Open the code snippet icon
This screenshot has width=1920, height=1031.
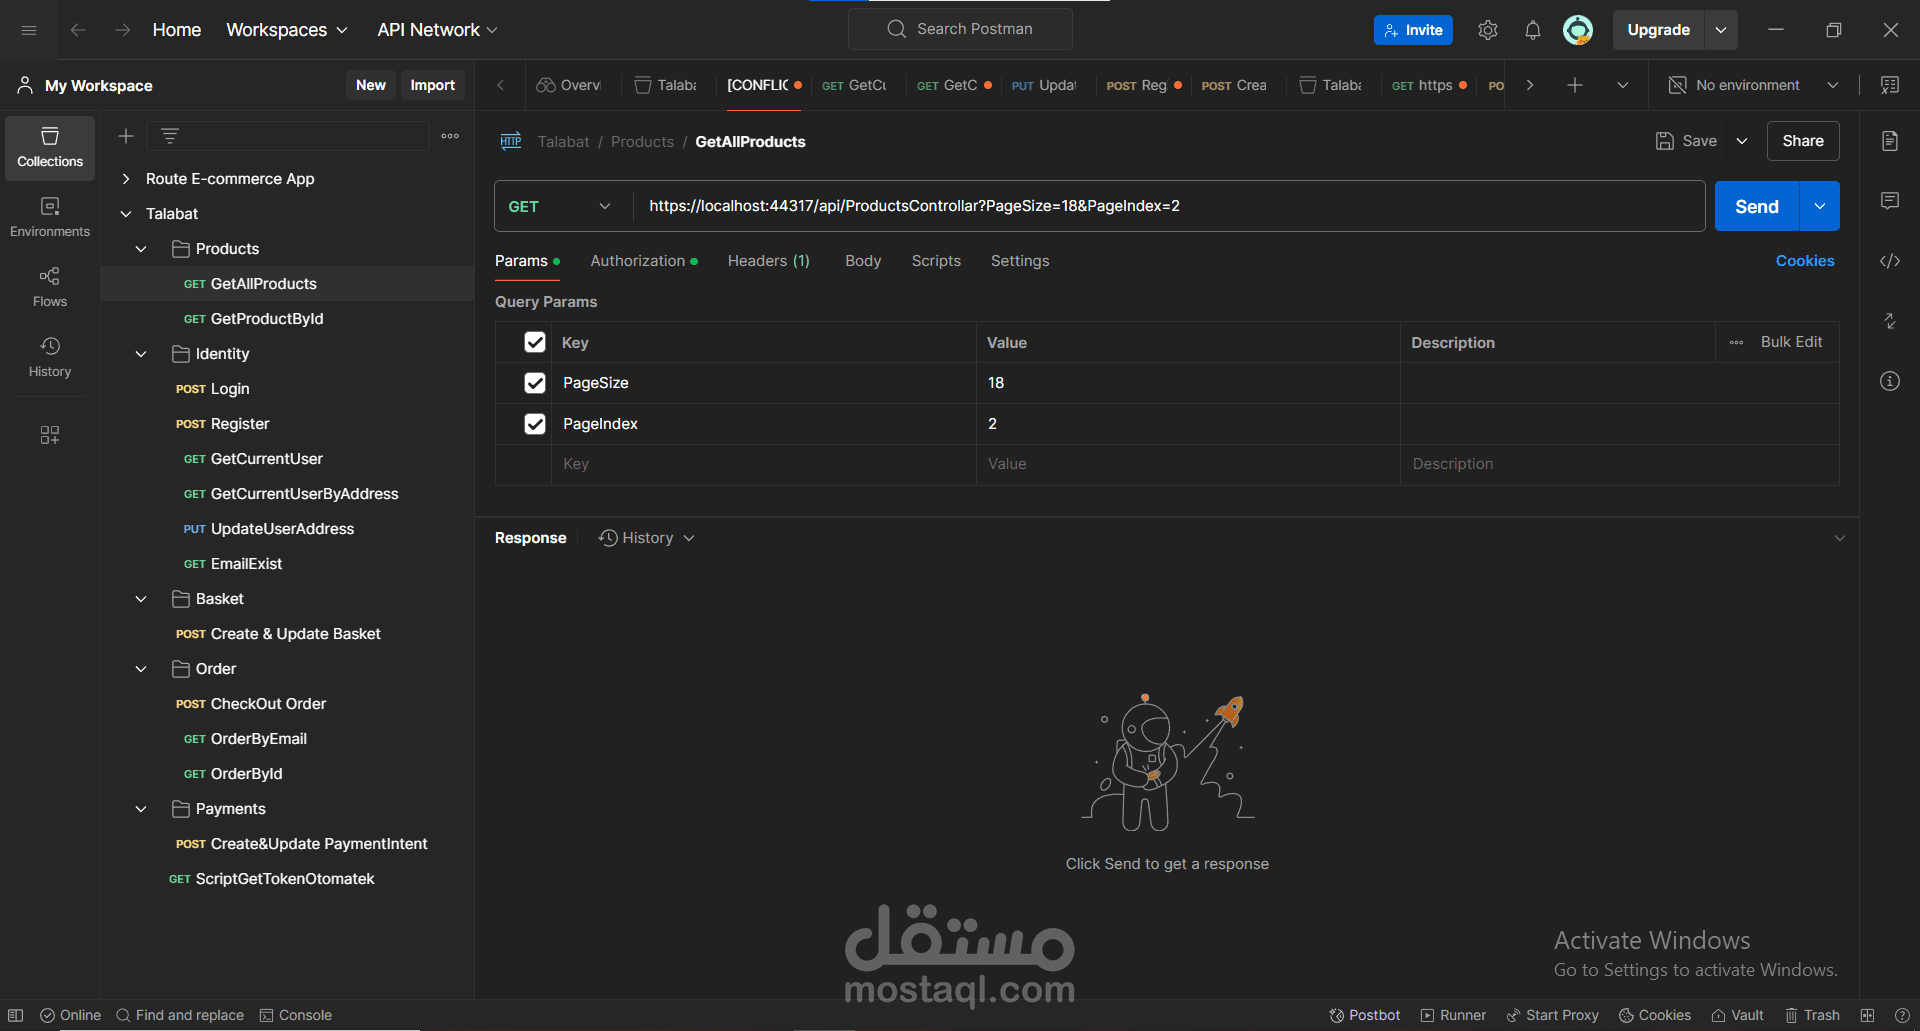pyautogui.click(x=1890, y=261)
